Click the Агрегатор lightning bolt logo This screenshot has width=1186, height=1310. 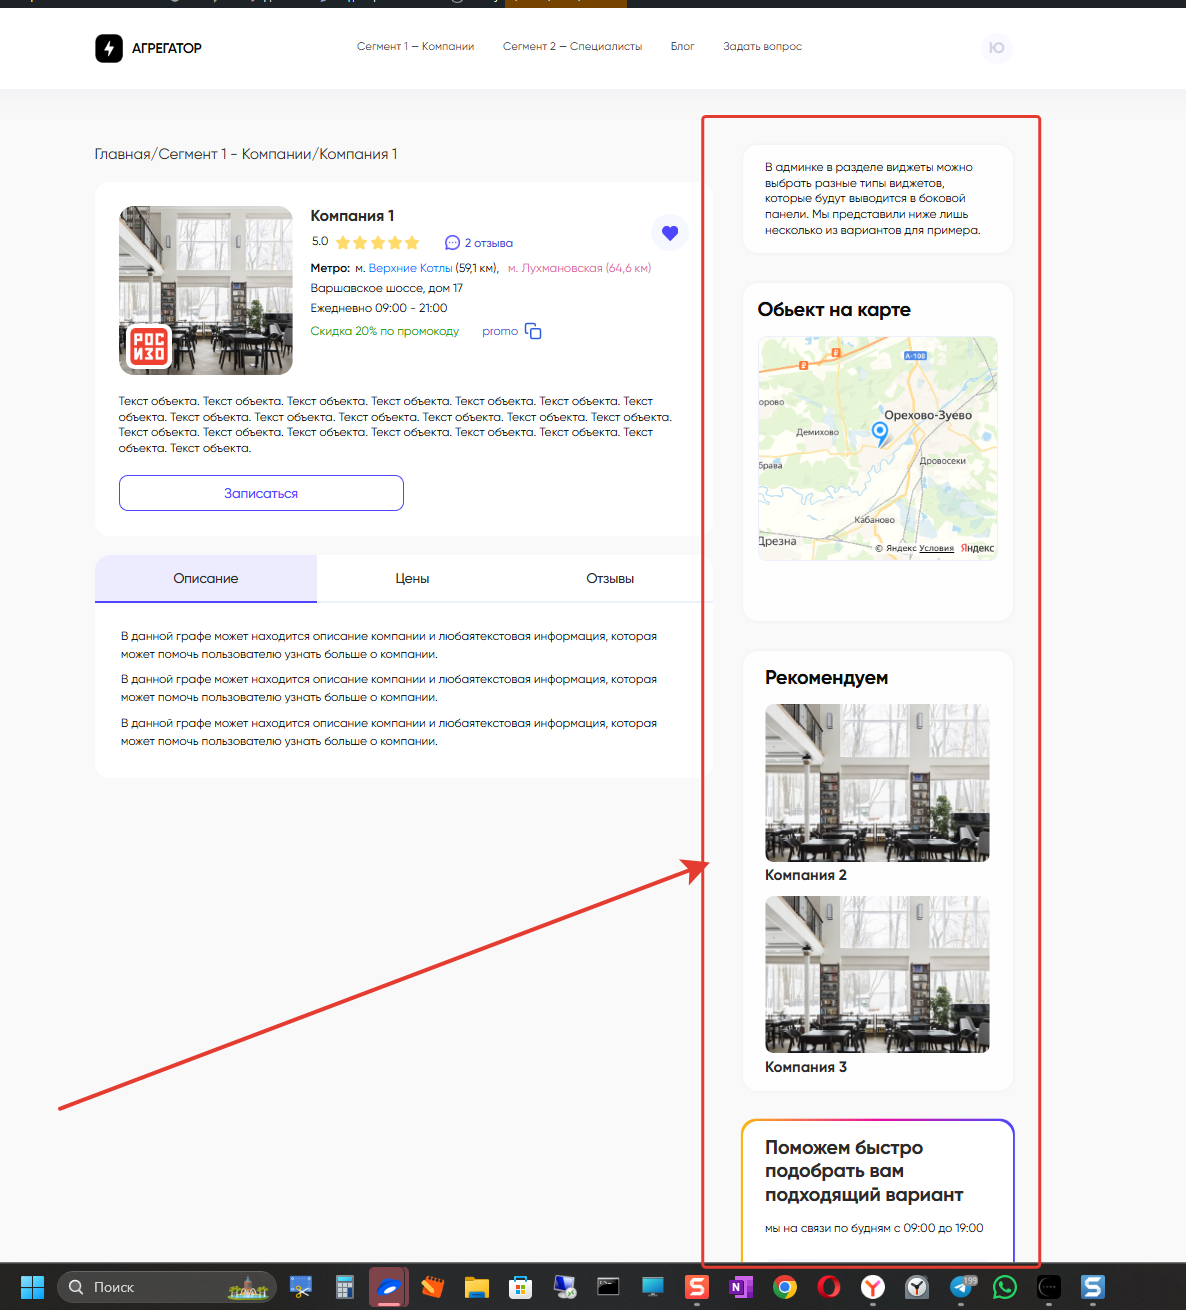(108, 48)
